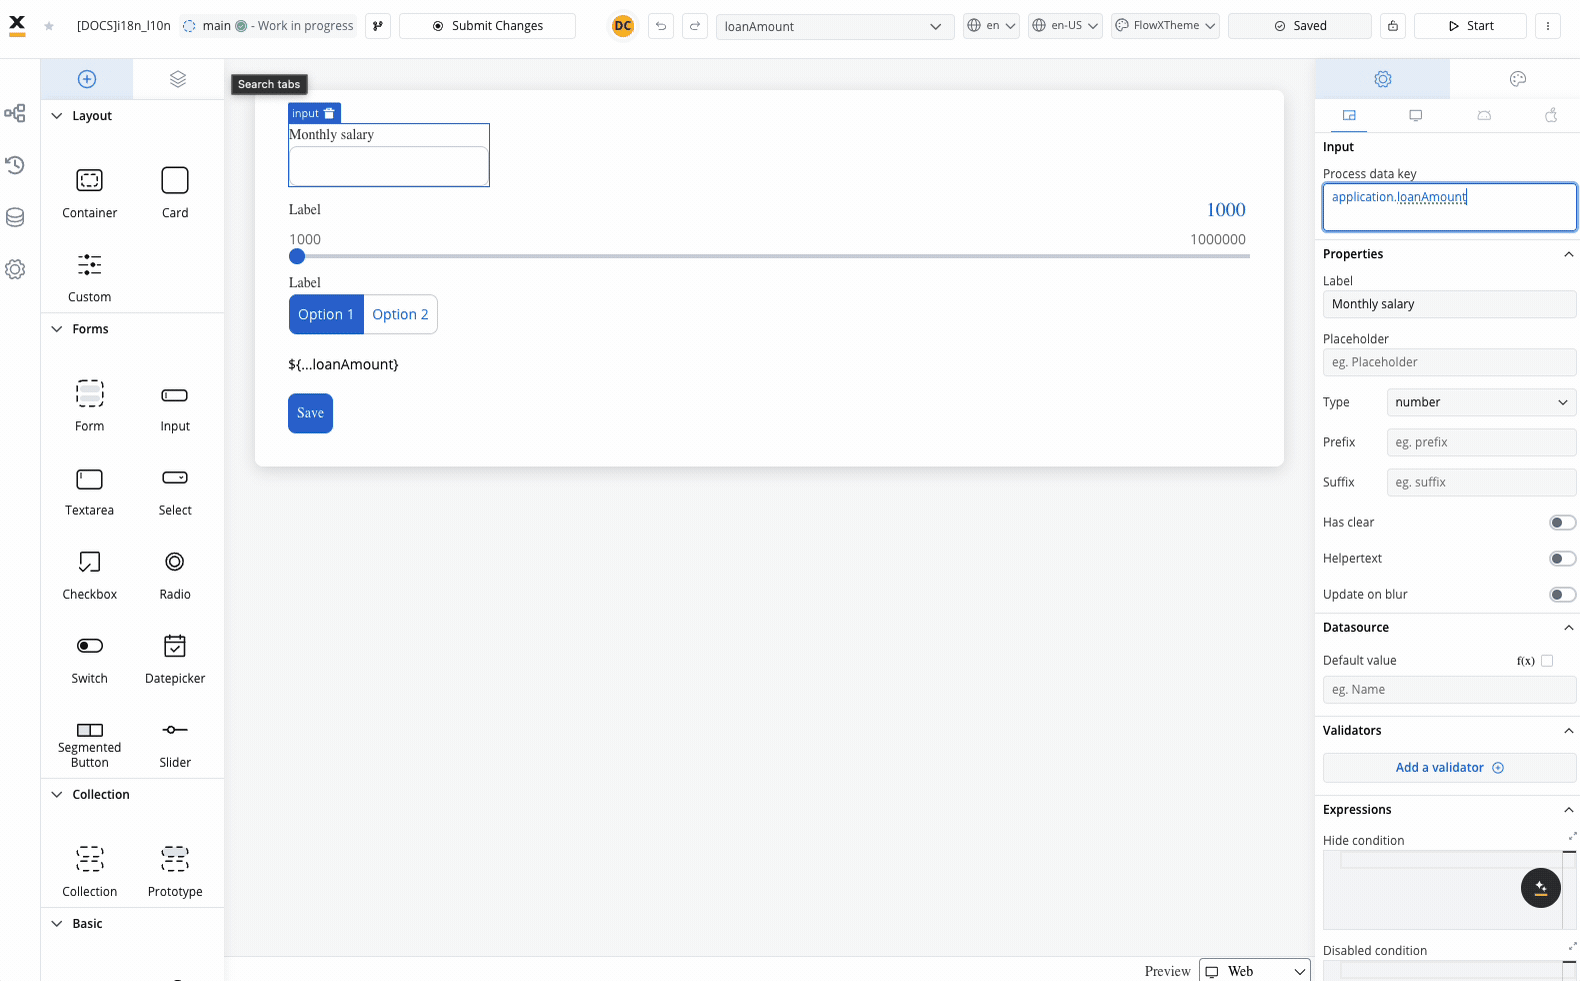
Task: Open the data model sidebar icon
Action: pyautogui.click(x=15, y=217)
